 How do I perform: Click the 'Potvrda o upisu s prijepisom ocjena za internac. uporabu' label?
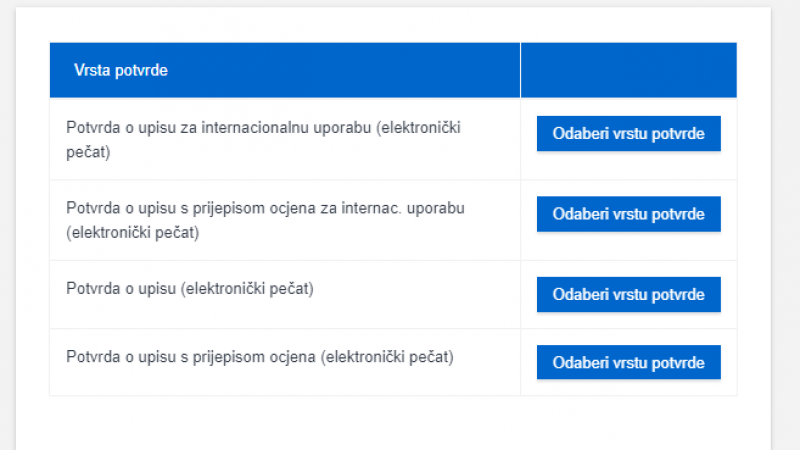pos(265,208)
